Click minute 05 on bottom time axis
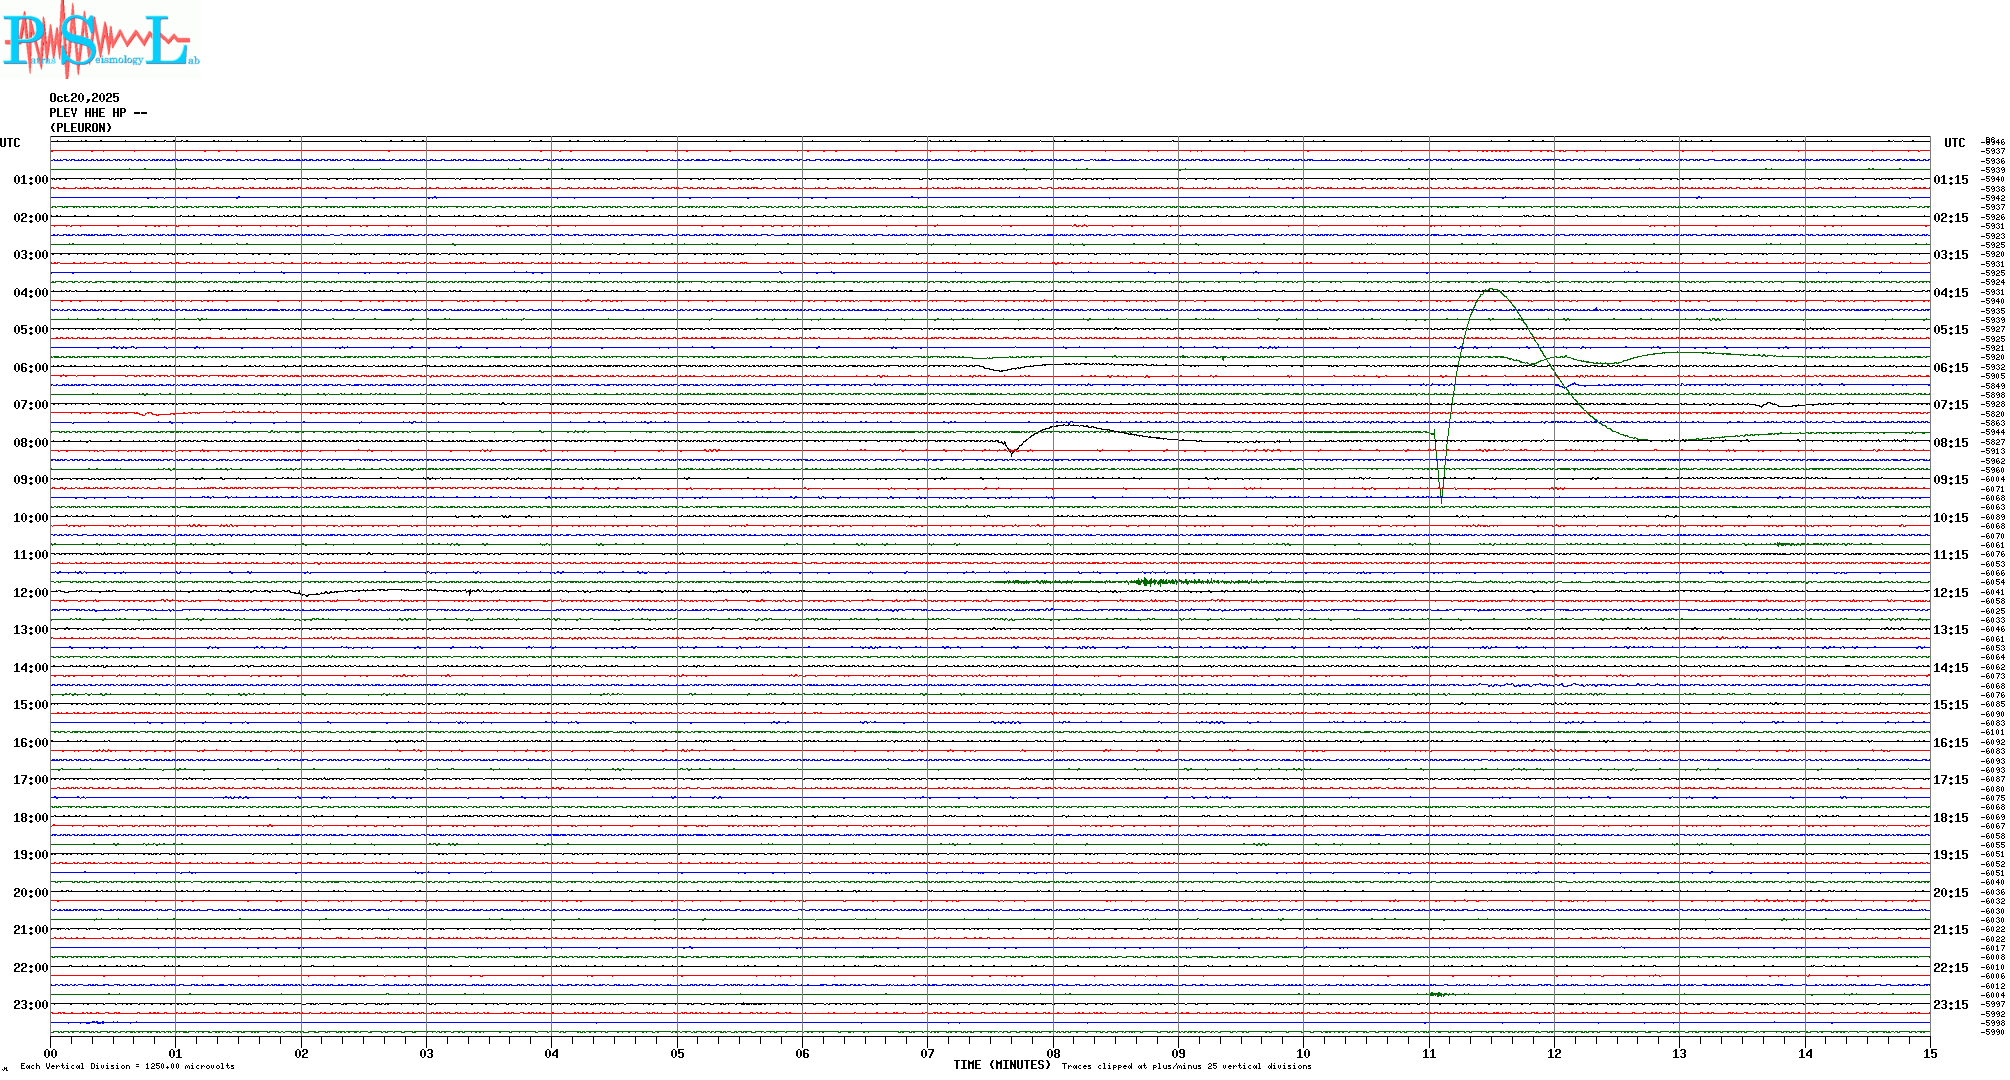The image size is (2010, 1080). 677,1054
